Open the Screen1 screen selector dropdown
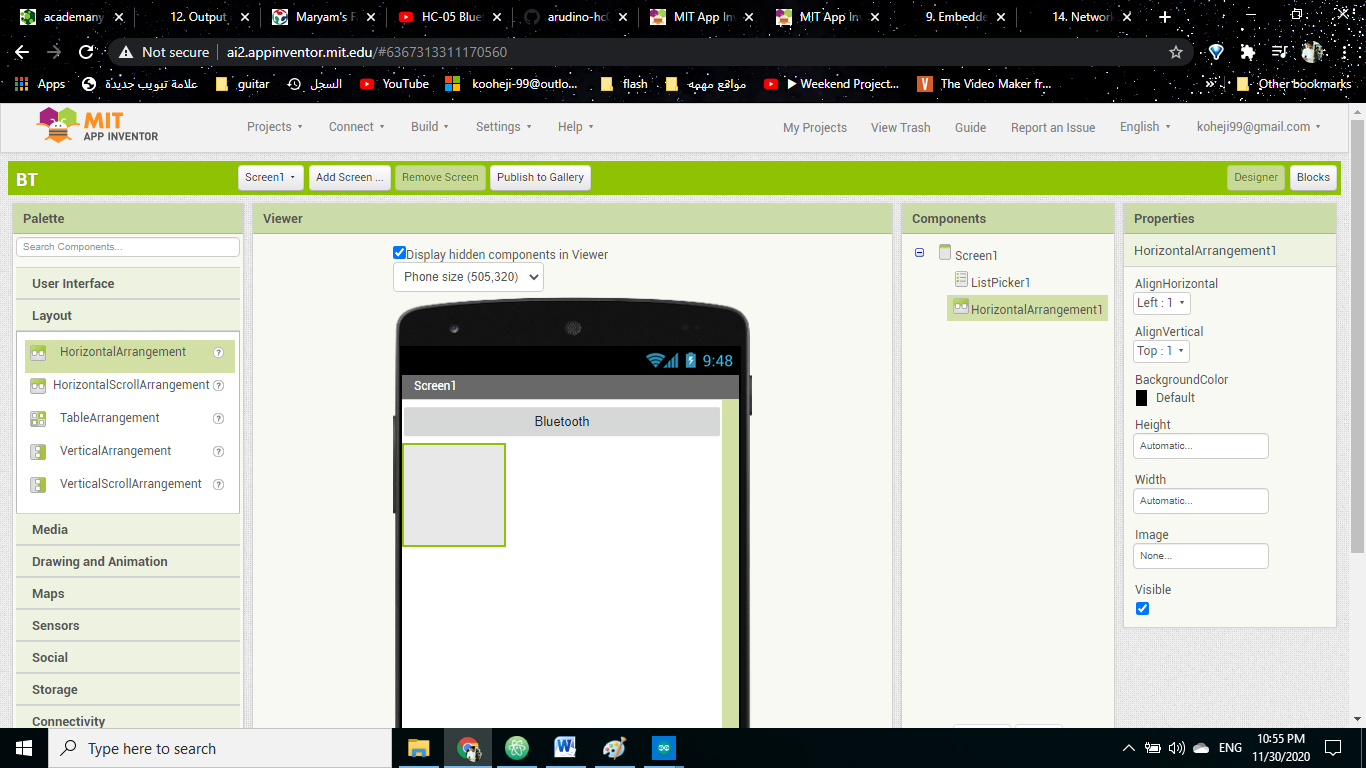This screenshot has height=768, width=1366. point(270,177)
